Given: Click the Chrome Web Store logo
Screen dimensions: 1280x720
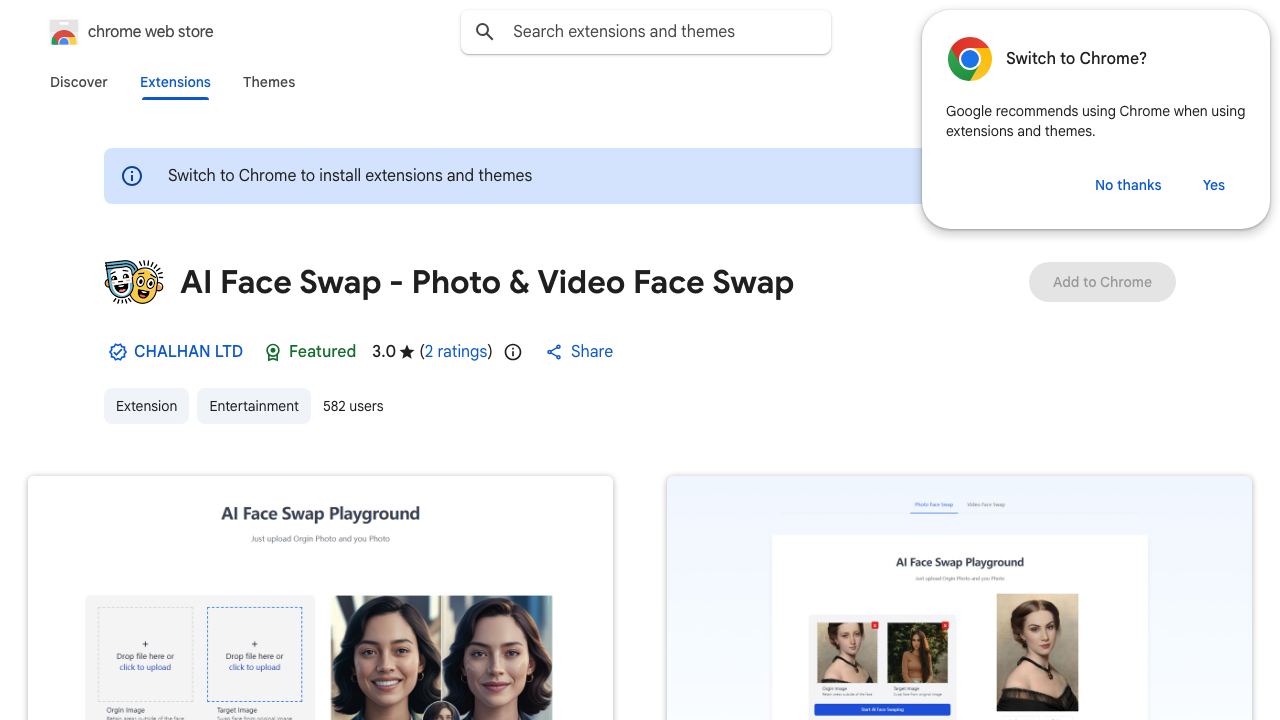Looking at the screenshot, I should (x=64, y=32).
